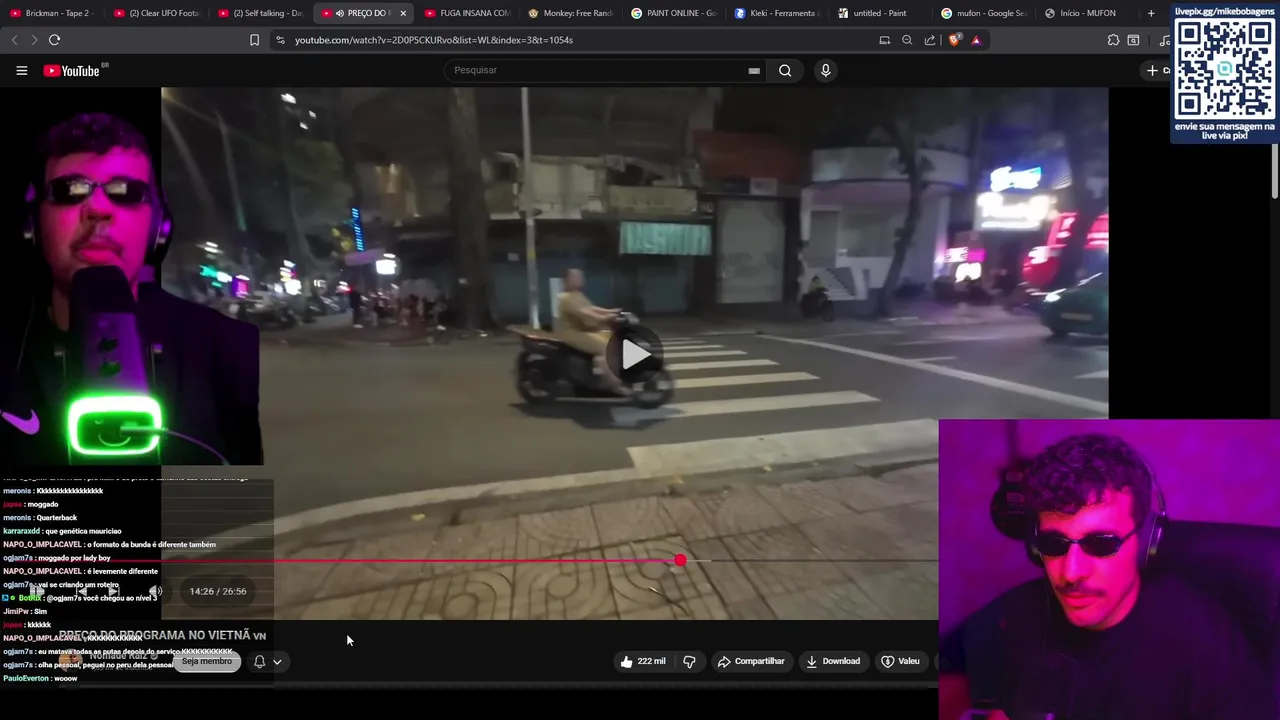Viewport: 1280px width, 720px height.
Task: Click the picture-in-picture icon in address bar
Action: [x=884, y=40]
